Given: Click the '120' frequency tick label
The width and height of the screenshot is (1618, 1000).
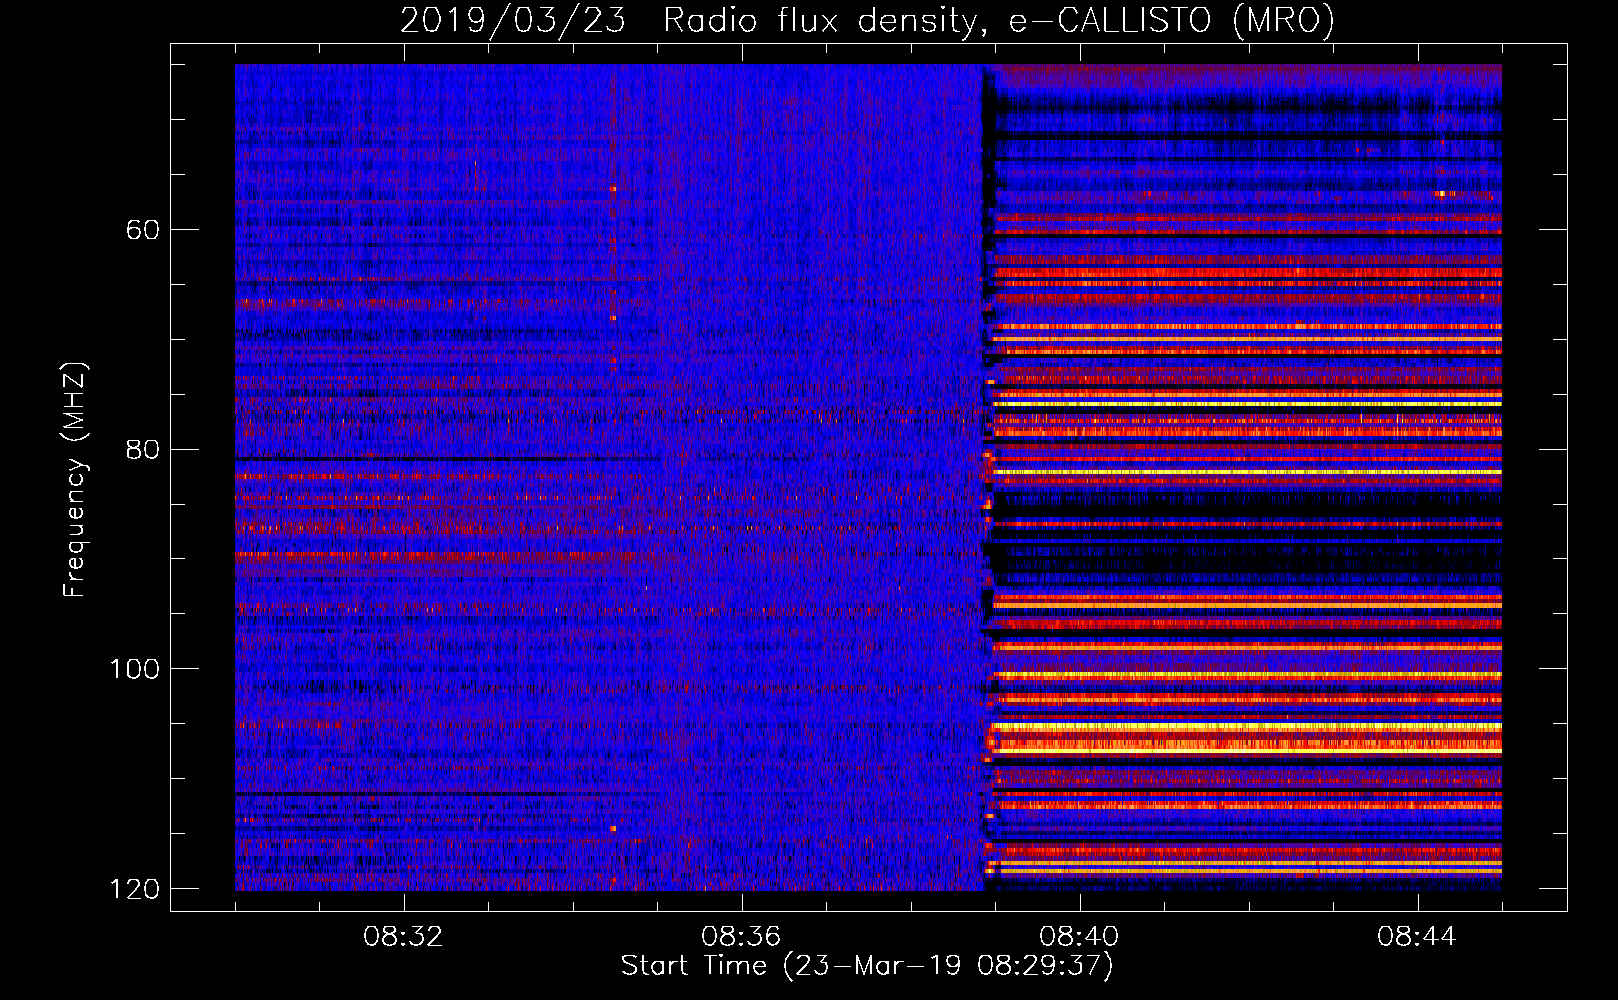Looking at the screenshot, I should [133, 889].
